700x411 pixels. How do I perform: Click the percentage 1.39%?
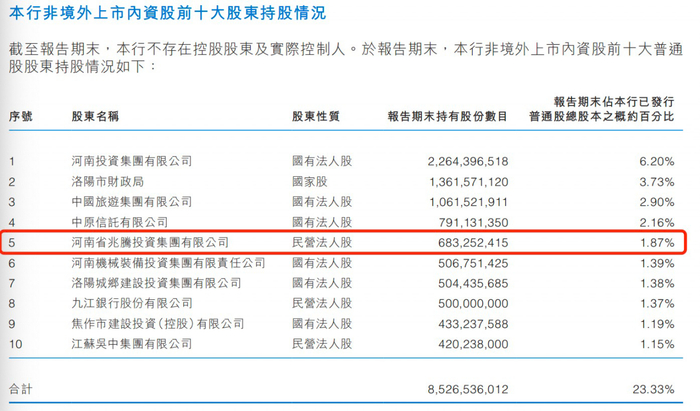pos(657,263)
